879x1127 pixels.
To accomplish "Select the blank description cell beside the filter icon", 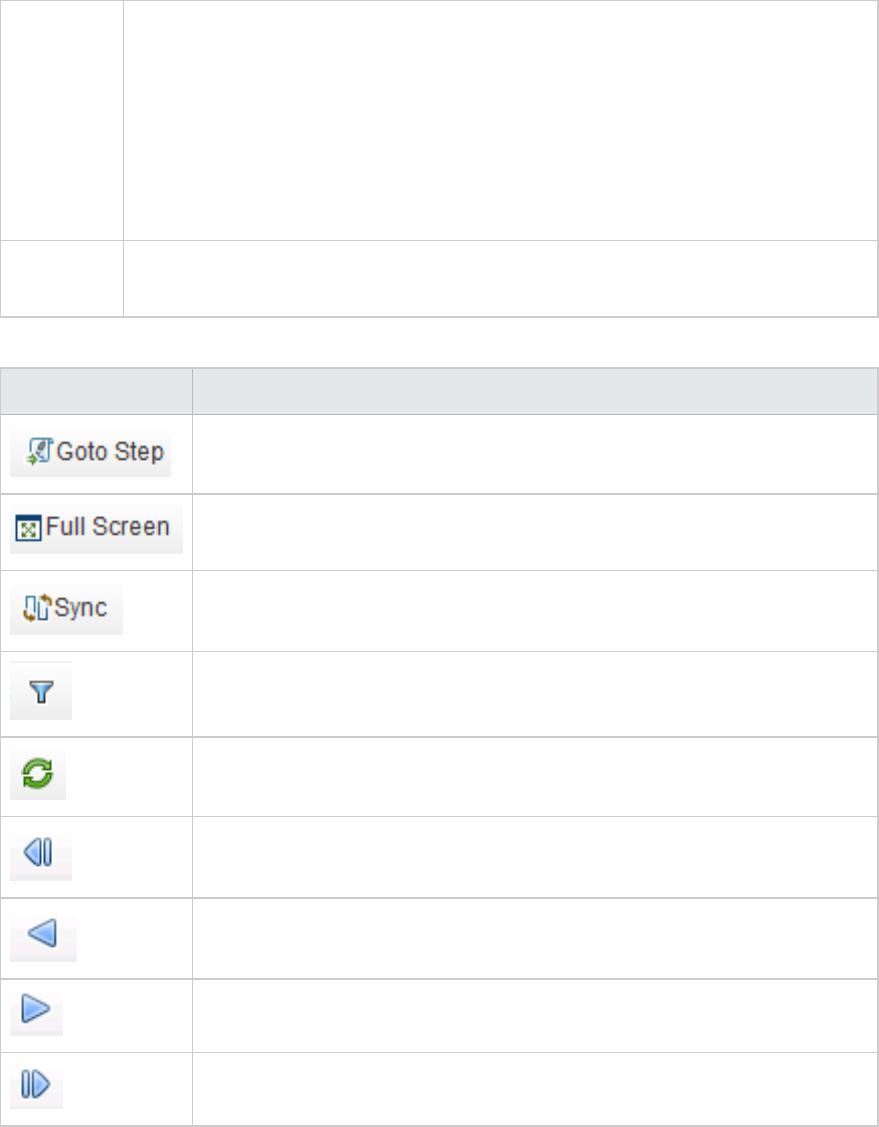I will pos(535,694).
